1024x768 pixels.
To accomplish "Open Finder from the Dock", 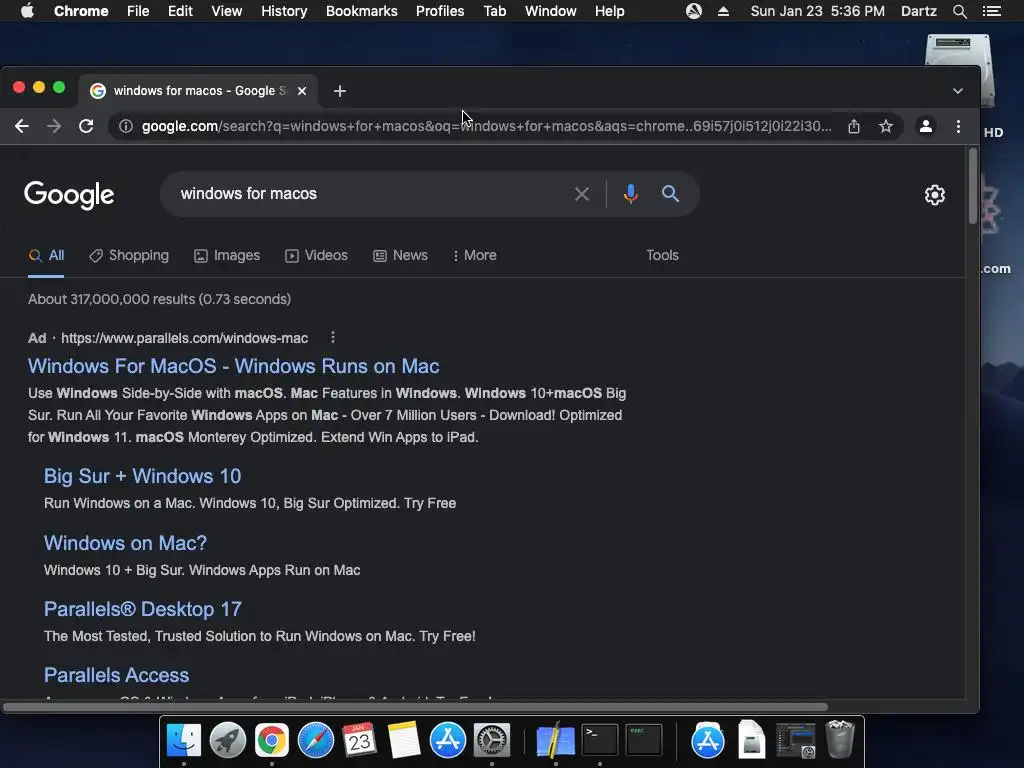I will pos(184,740).
